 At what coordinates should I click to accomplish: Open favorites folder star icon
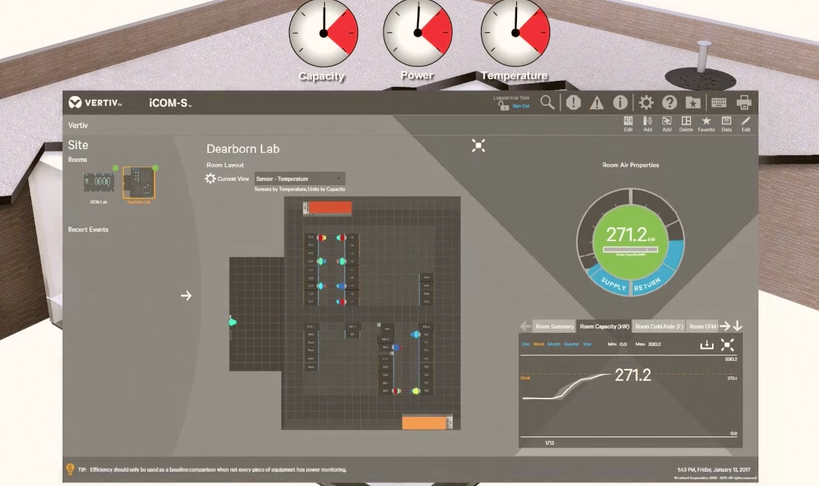(x=693, y=102)
